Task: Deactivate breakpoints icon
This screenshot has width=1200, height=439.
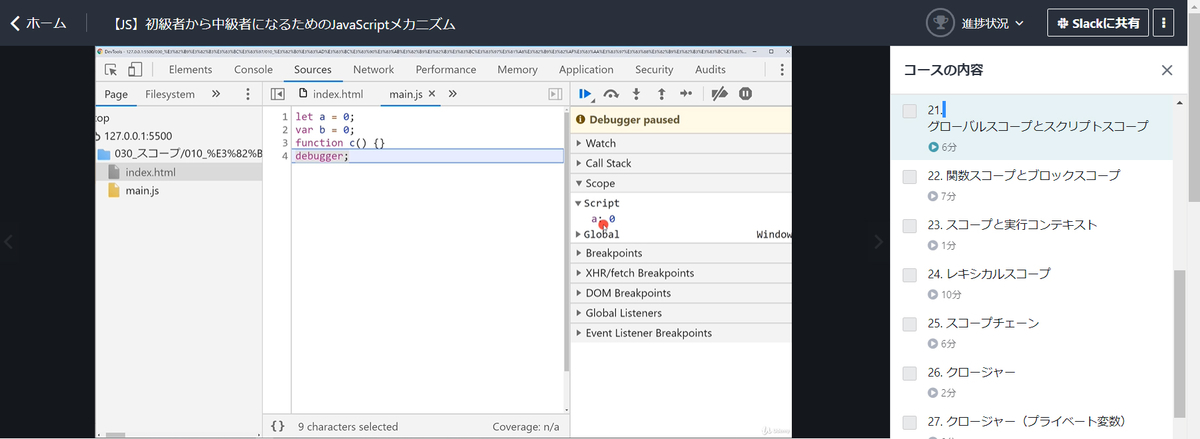Action: coord(719,94)
